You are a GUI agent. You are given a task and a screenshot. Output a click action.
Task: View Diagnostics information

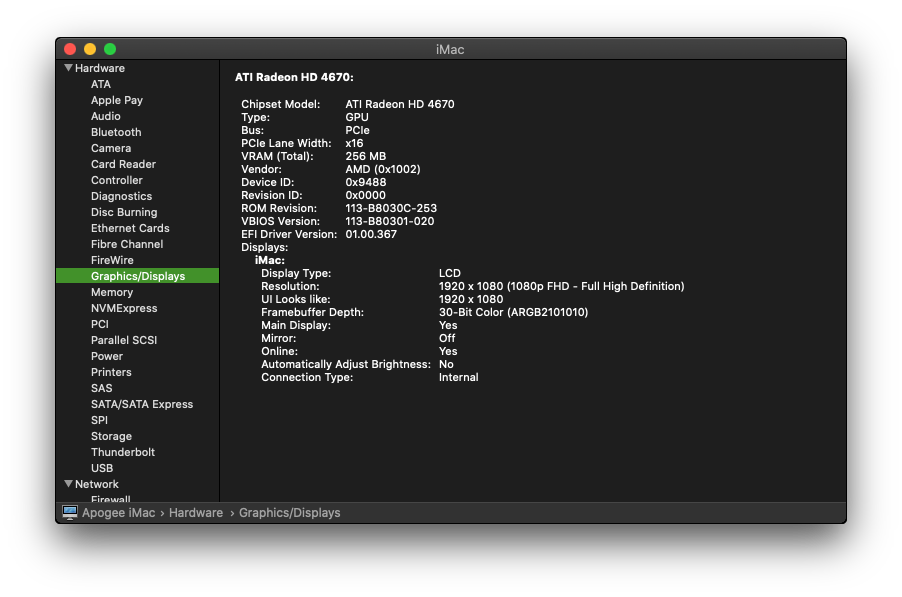tap(121, 196)
